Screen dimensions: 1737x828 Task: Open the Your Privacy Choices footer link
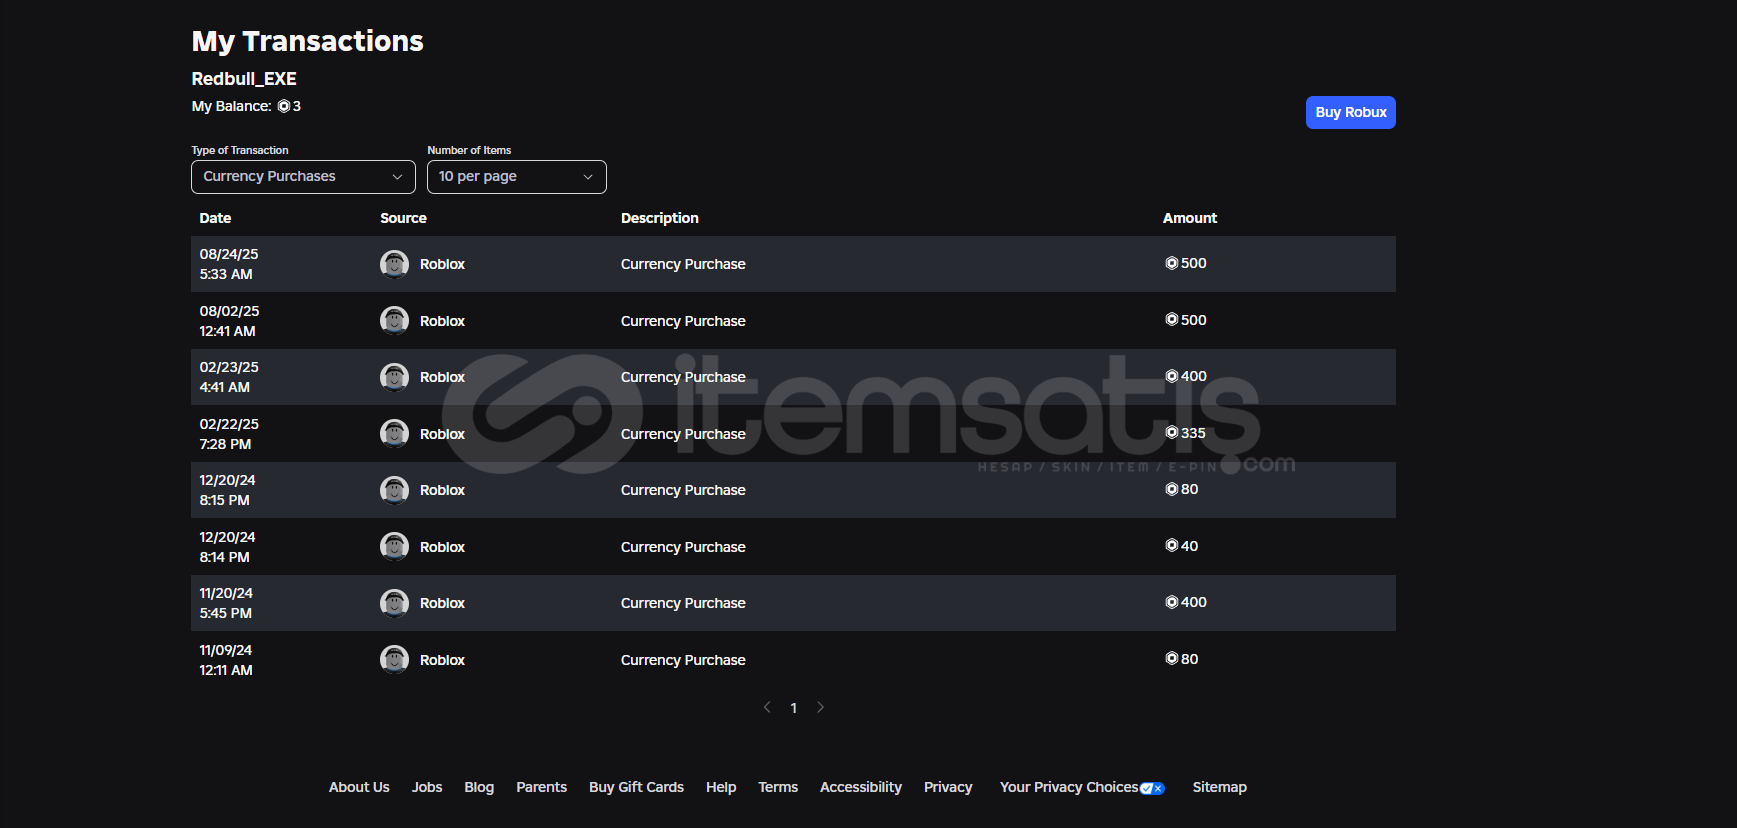point(1082,787)
